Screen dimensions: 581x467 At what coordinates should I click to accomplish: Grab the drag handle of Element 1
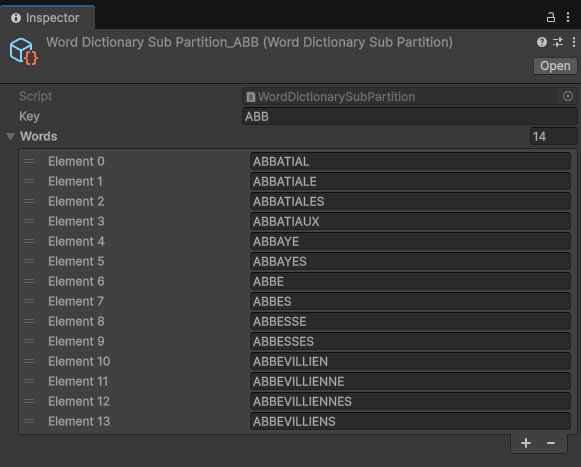(29, 181)
